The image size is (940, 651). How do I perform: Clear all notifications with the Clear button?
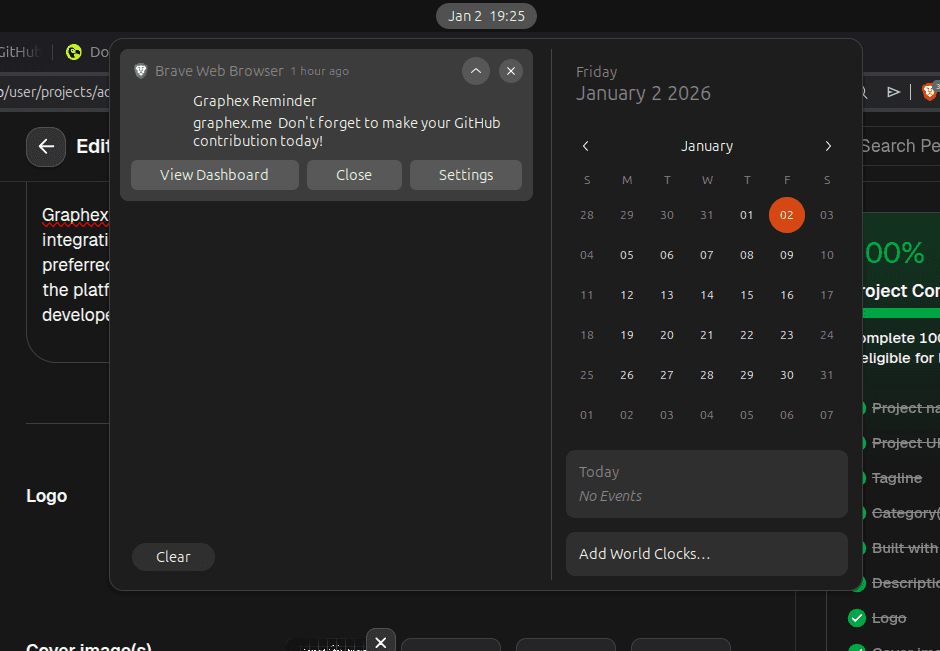pos(173,557)
